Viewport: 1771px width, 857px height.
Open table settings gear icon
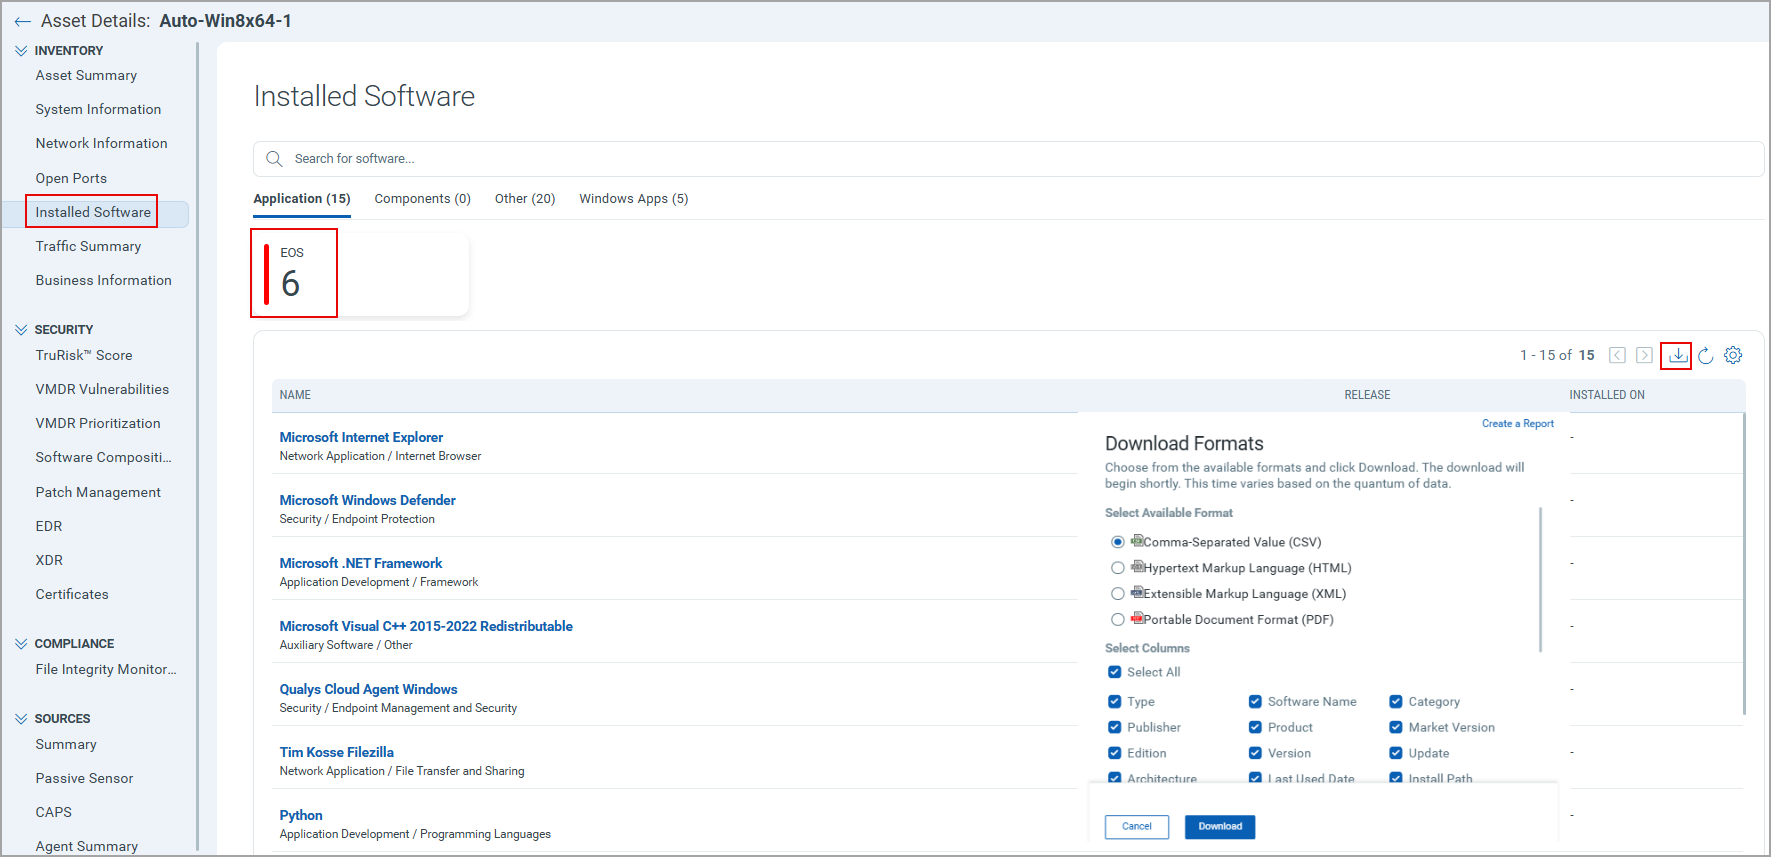pyautogui.click(x=1734, y=355)
